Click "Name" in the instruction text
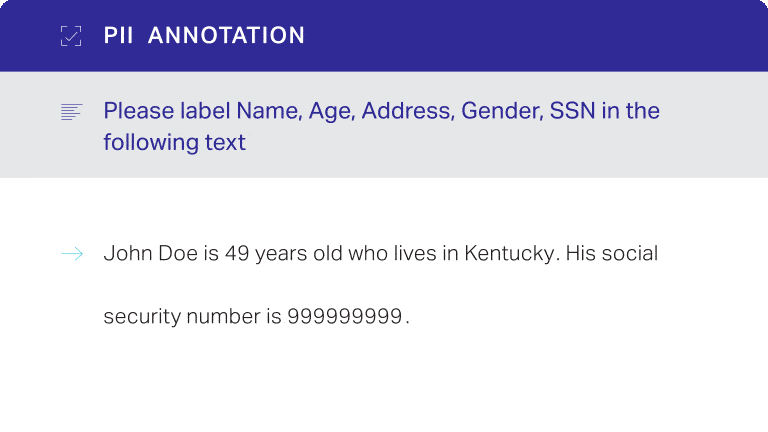 point(269,111)
